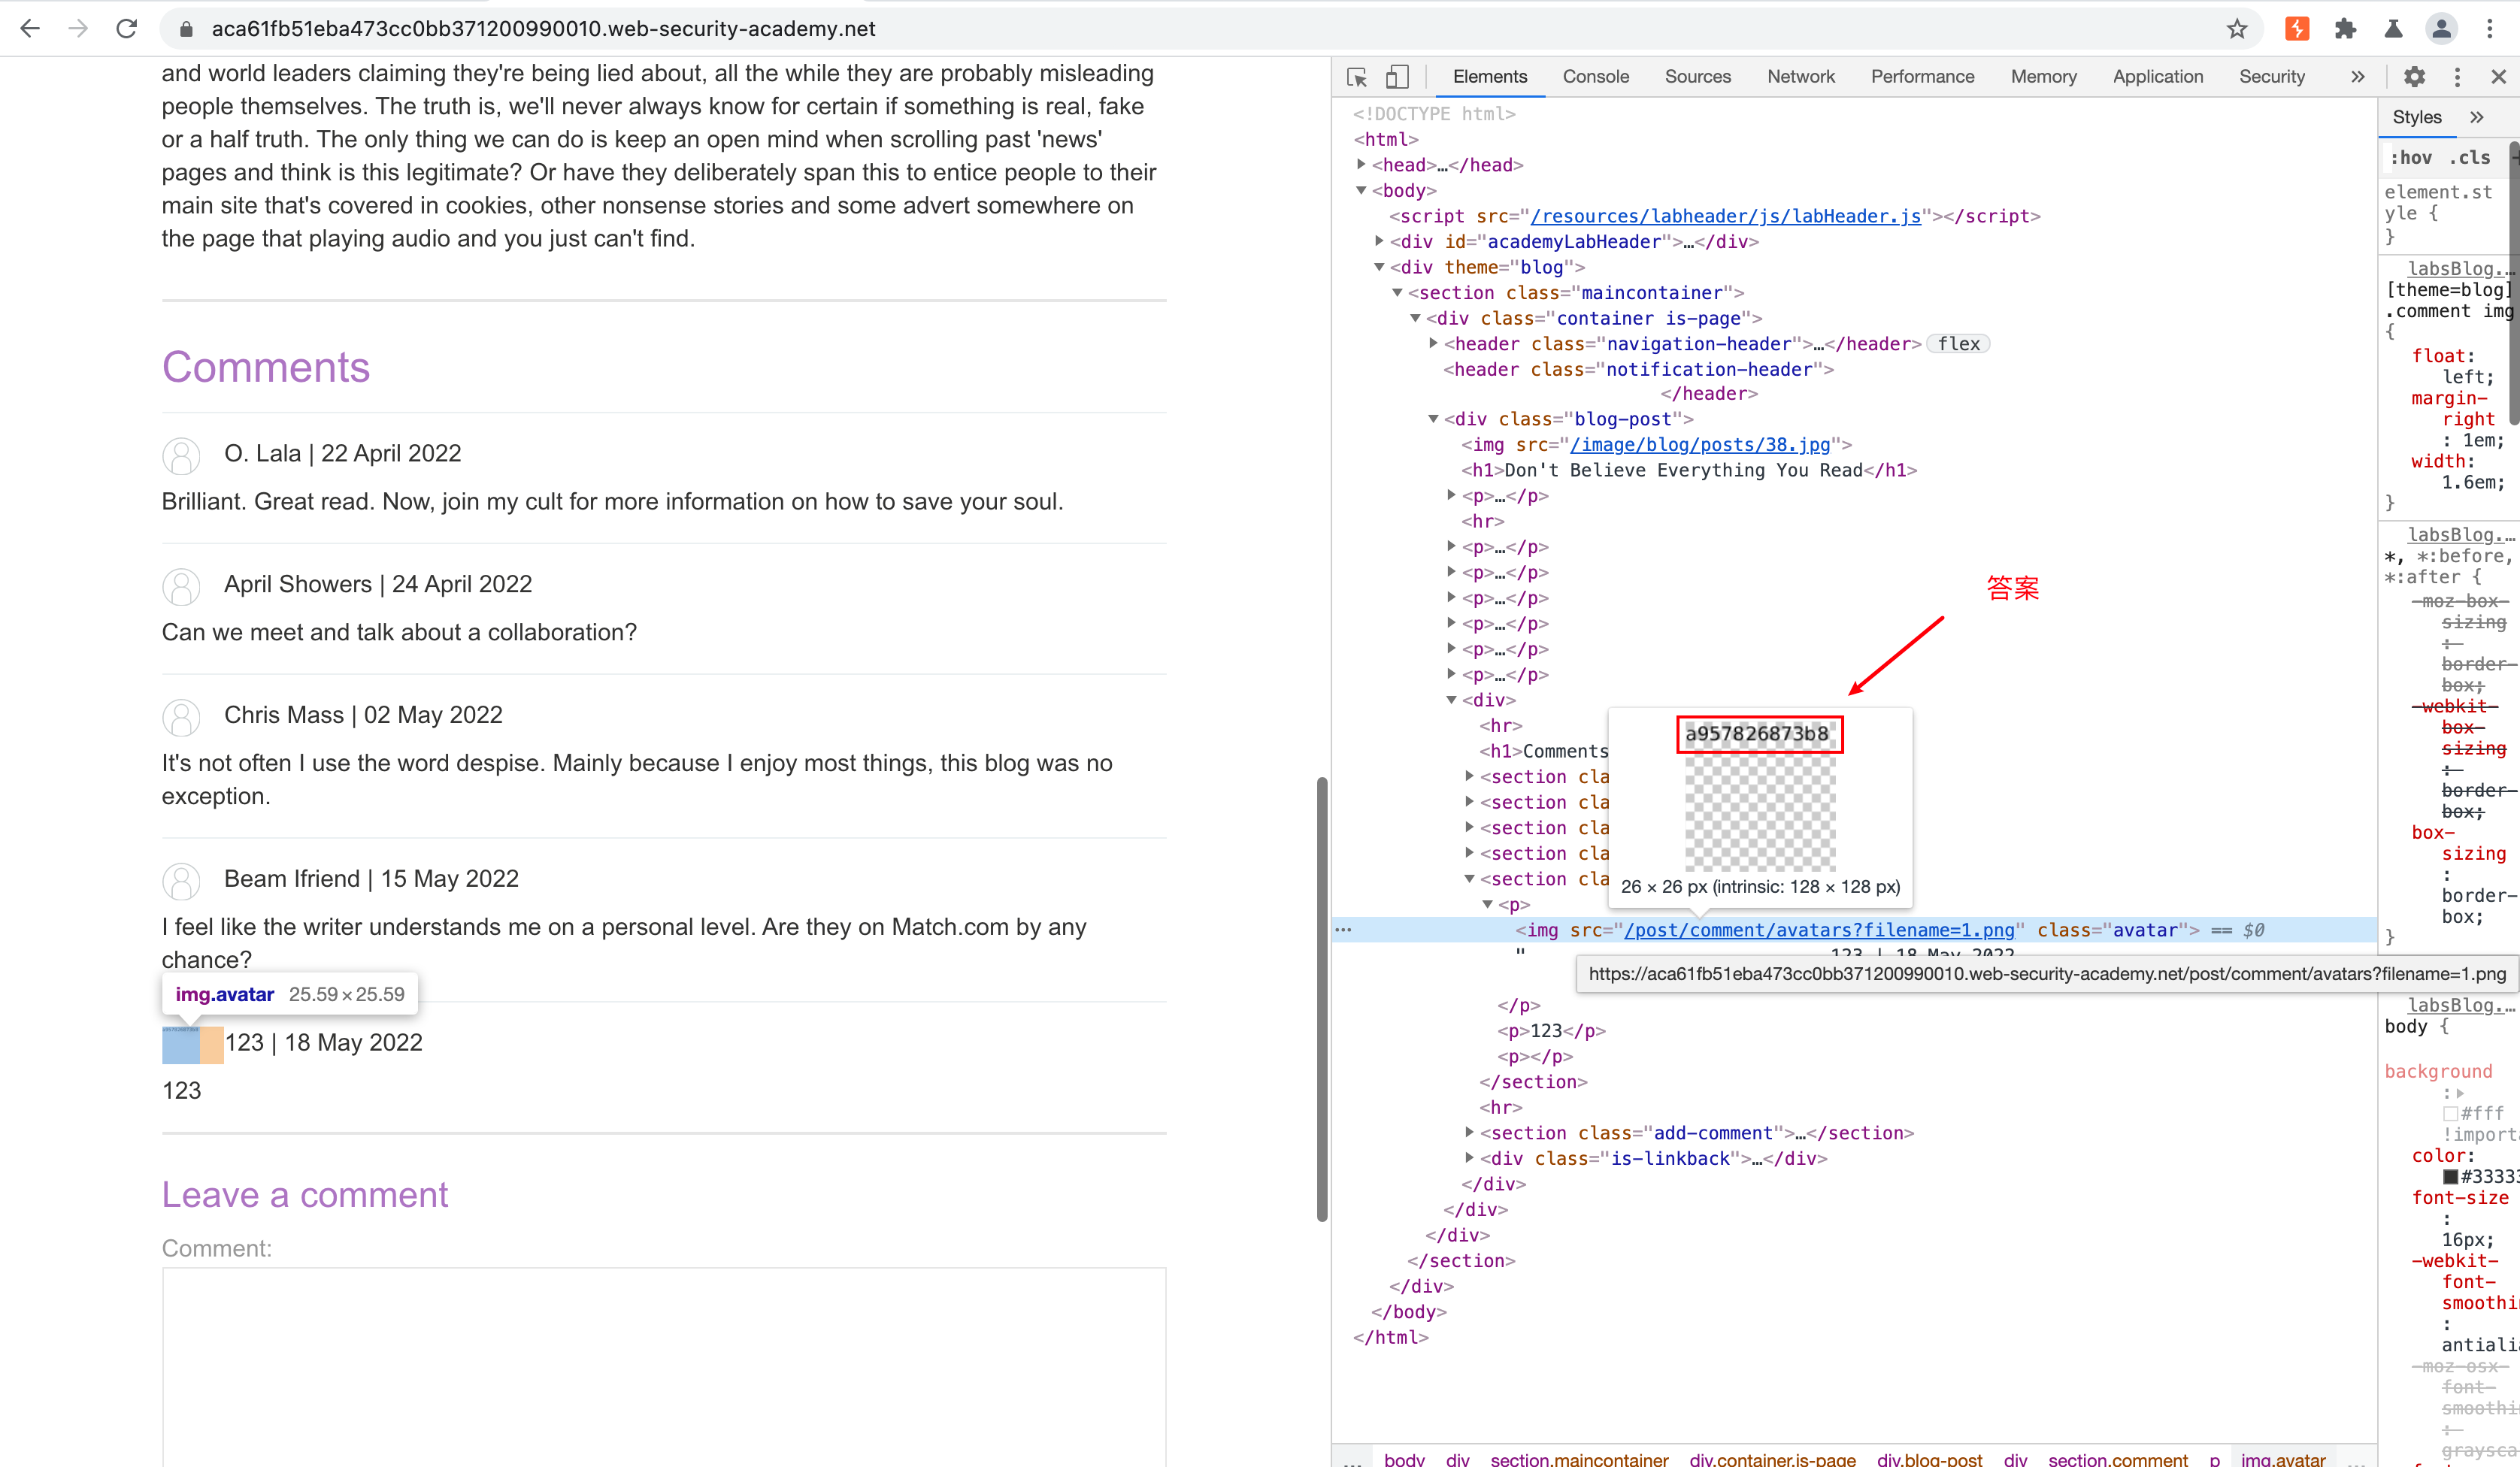Click the flex badge on navigation-header
The height and width of the screenshot is (1467, 2520).
[x=1958, y=344]
